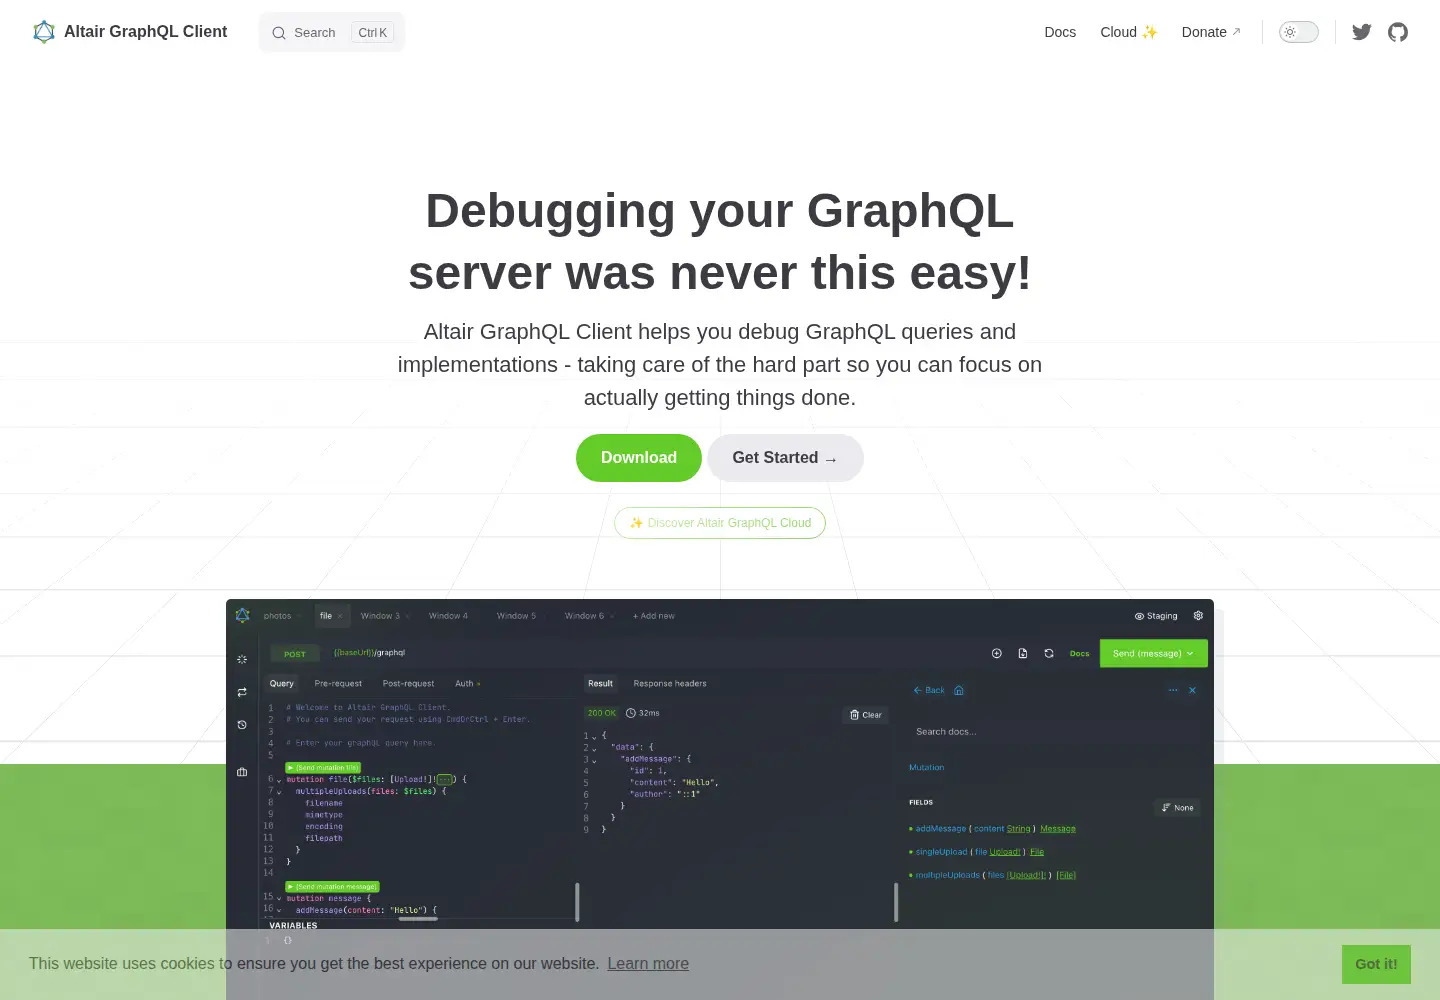Open the Twitter icon link
The image size is (1440, 1000).
(x=1362, y=32)
